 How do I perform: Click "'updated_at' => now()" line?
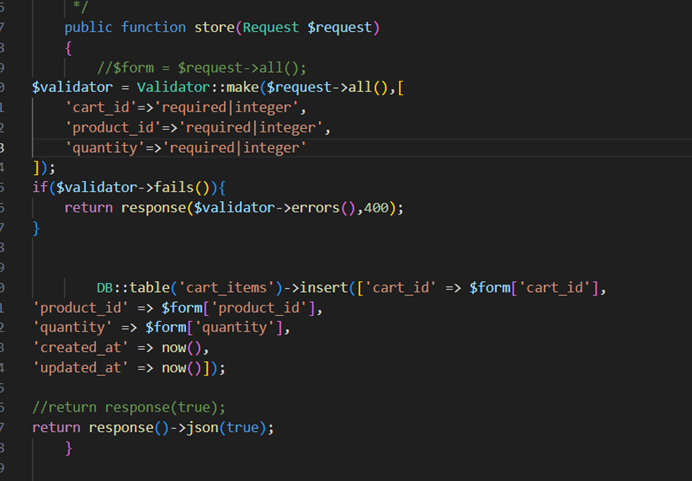[x=129, y=368]
